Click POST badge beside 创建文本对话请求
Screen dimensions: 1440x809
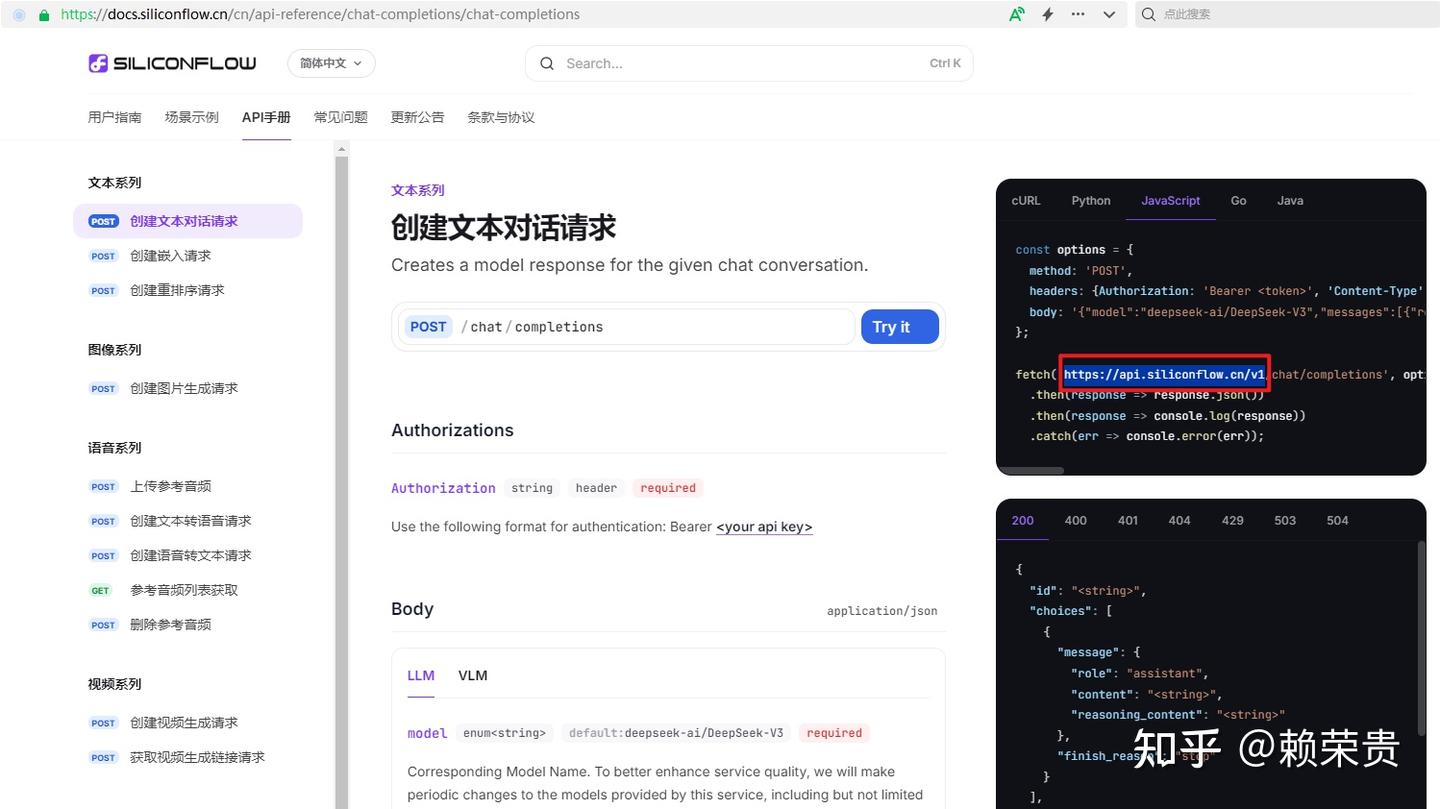102,221
